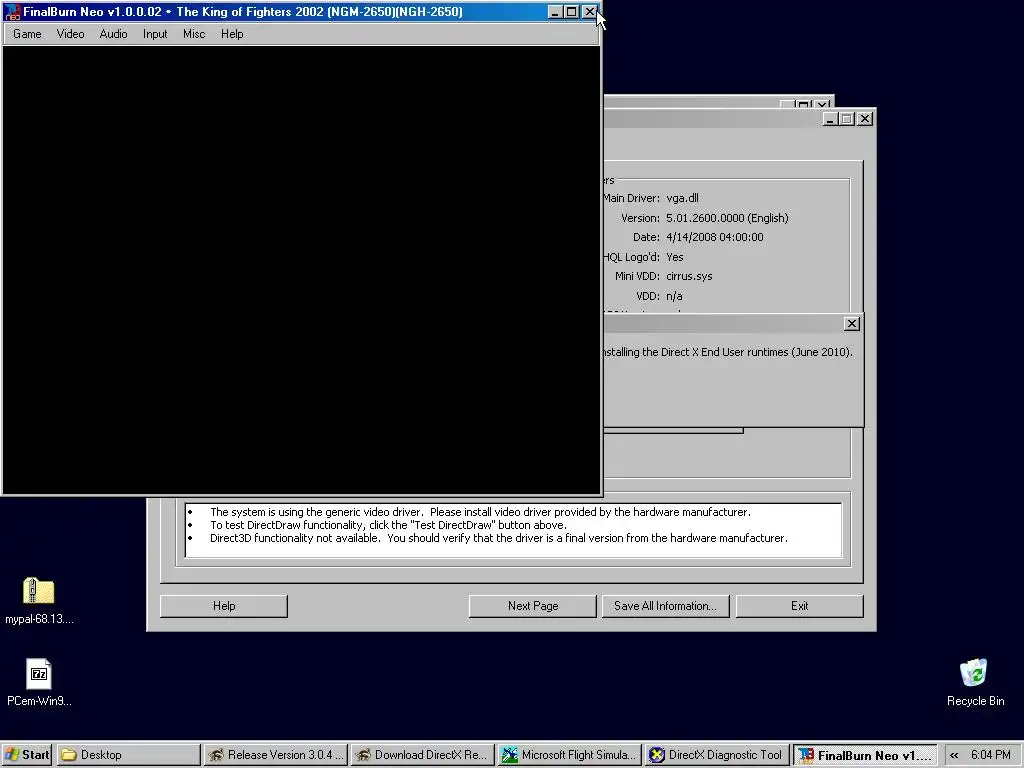Switch to DirectX Diagnostic Tool taskbar button
The image size is (1024, 768).
pos(716,755)
